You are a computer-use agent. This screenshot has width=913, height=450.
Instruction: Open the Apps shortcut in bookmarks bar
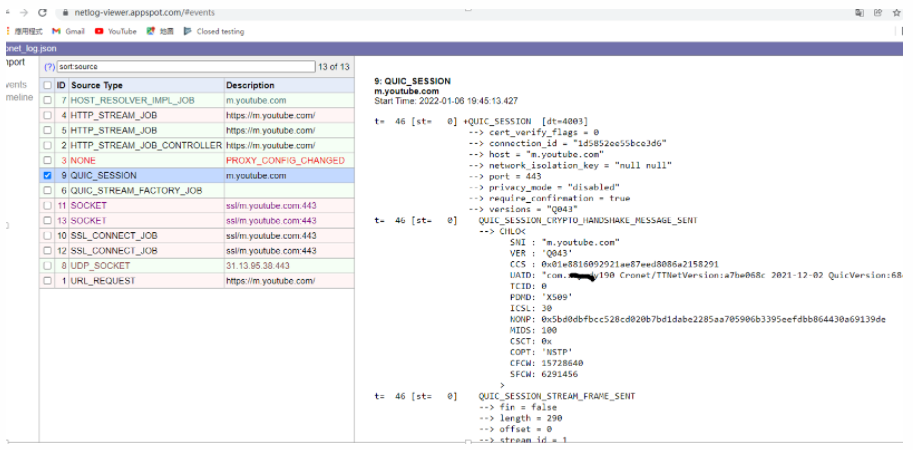[24, 31]
